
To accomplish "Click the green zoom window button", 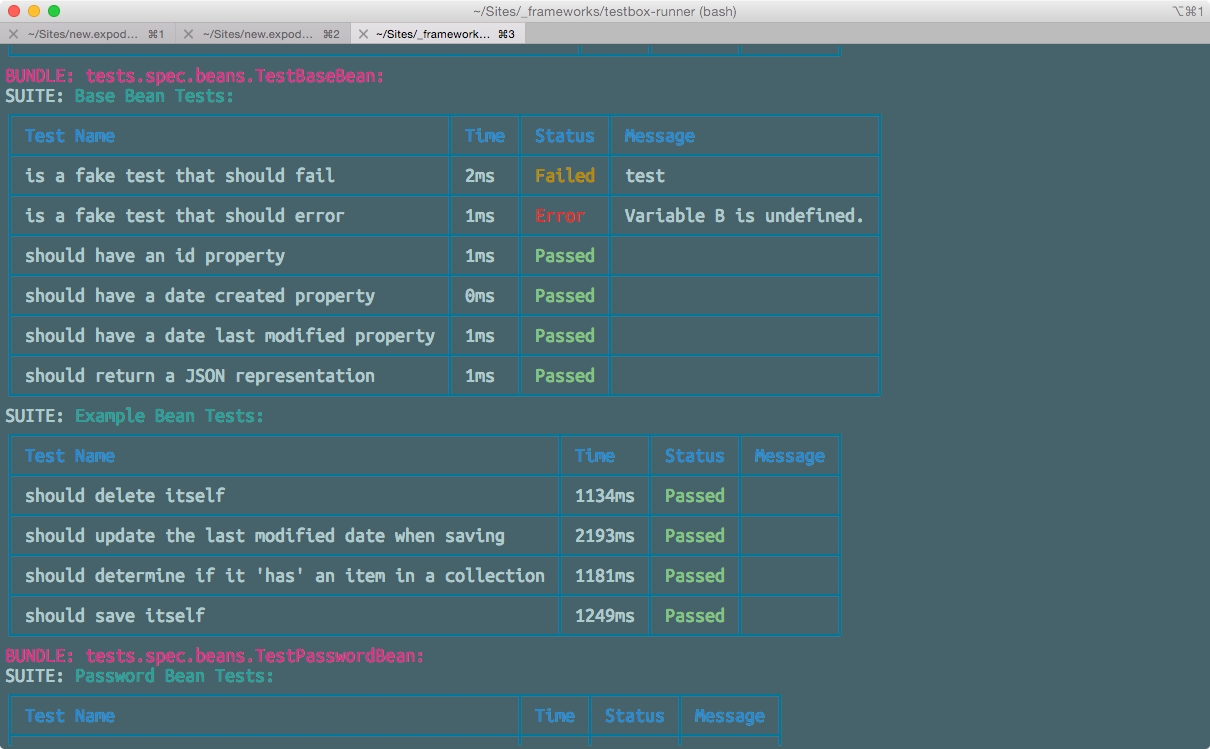I will (54, 11).
